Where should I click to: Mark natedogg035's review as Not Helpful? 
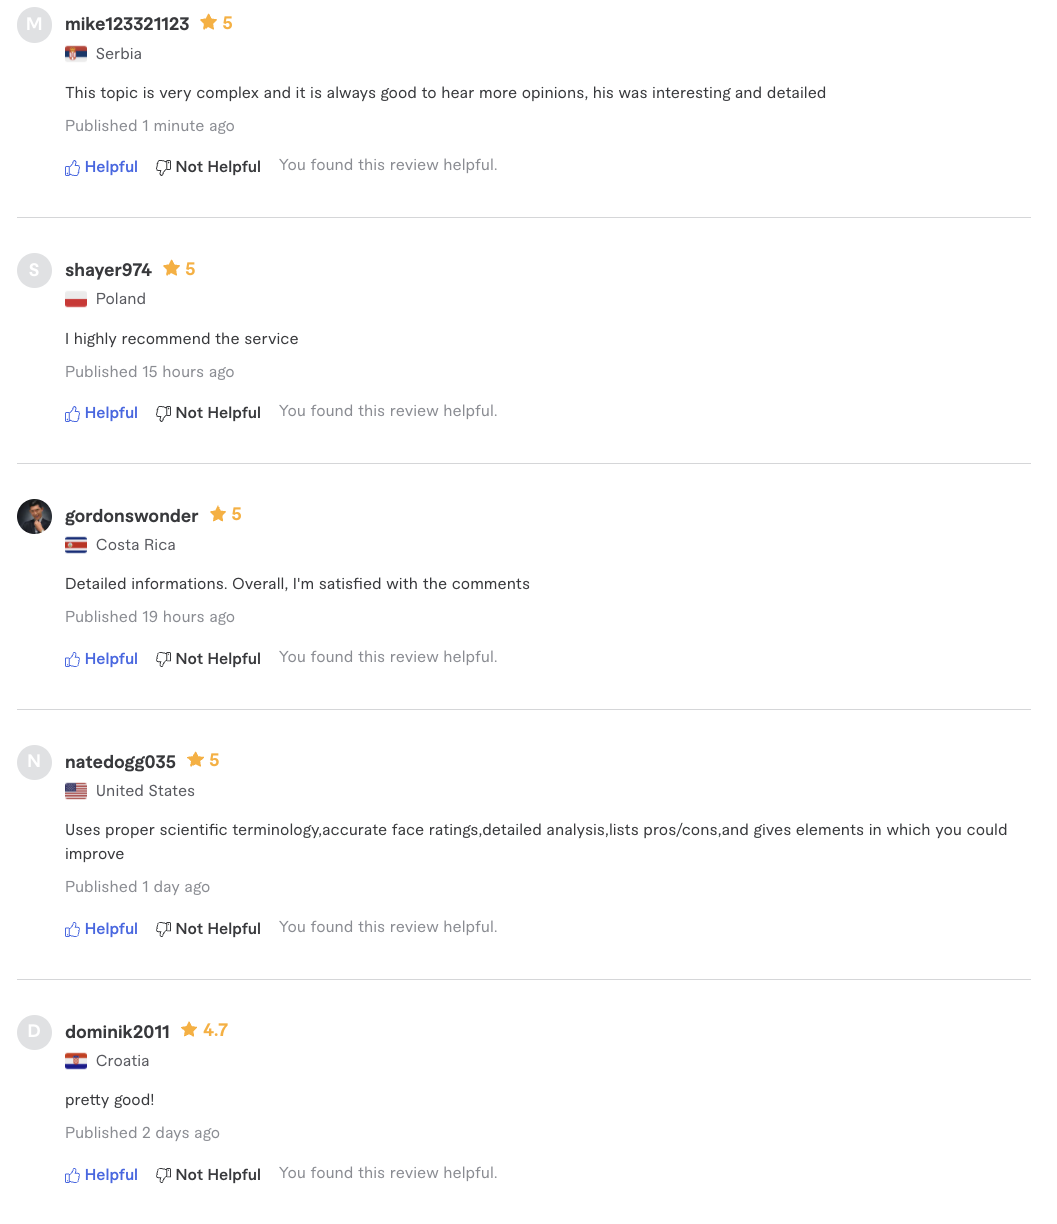click(208, 929)
